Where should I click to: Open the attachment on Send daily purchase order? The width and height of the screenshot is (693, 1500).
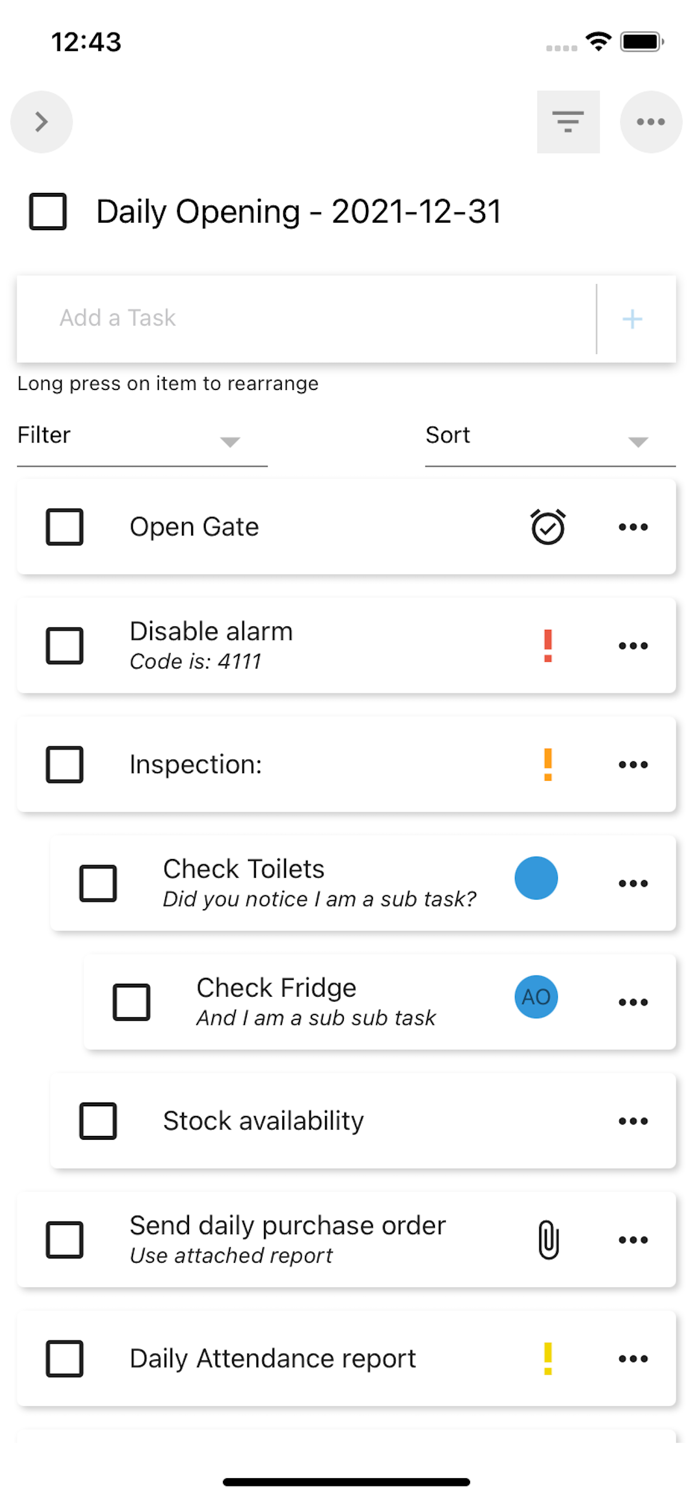click(548, 1239)
